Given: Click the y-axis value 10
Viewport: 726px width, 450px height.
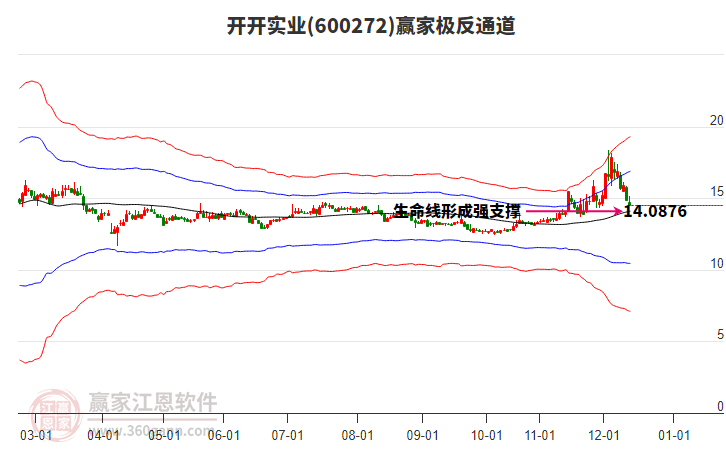Looking at the screenshot, I should [x=716, y=263].
